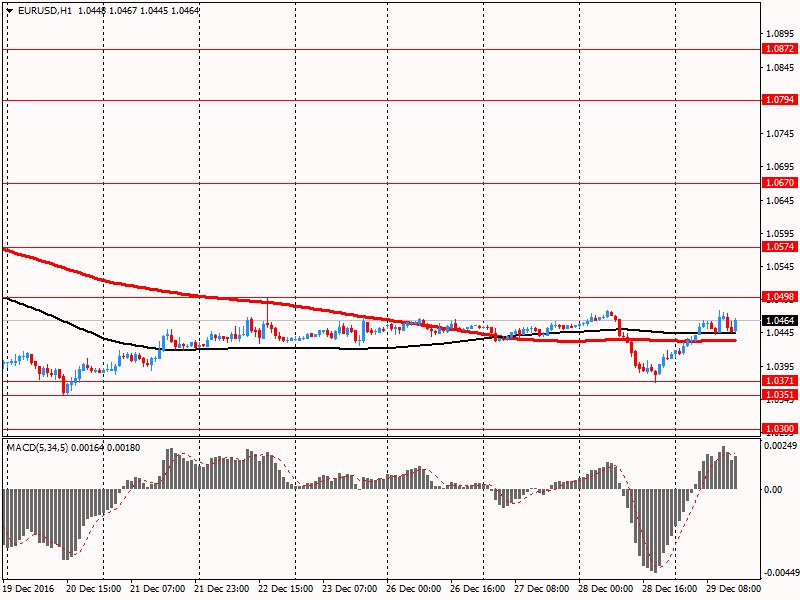Image resolution: width=800 pixels, height=600 pixels.
Task: Click the 1.0745 price scale value
Action: click(x=781, y=134)
